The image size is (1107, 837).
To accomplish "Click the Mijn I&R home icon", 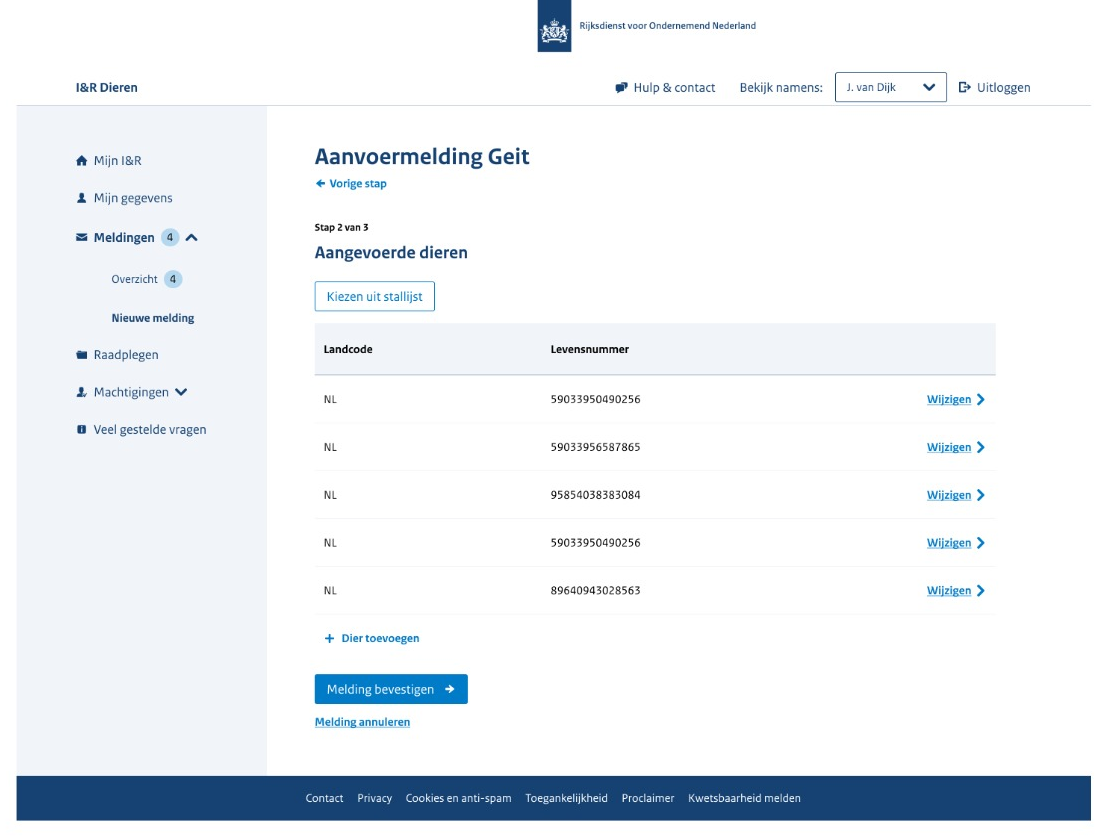I will pos(82,161).
